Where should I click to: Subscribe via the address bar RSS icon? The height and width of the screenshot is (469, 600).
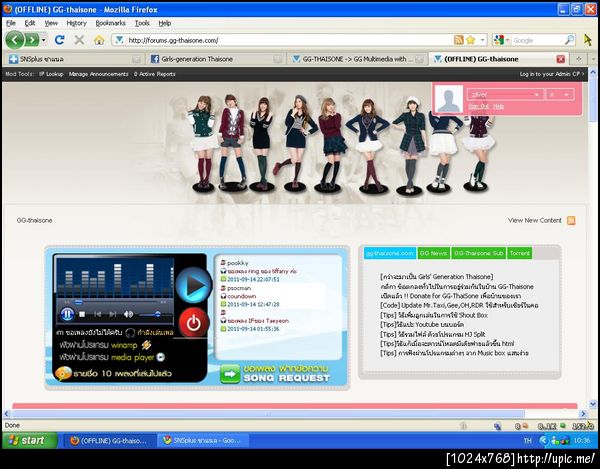point(458,40)
